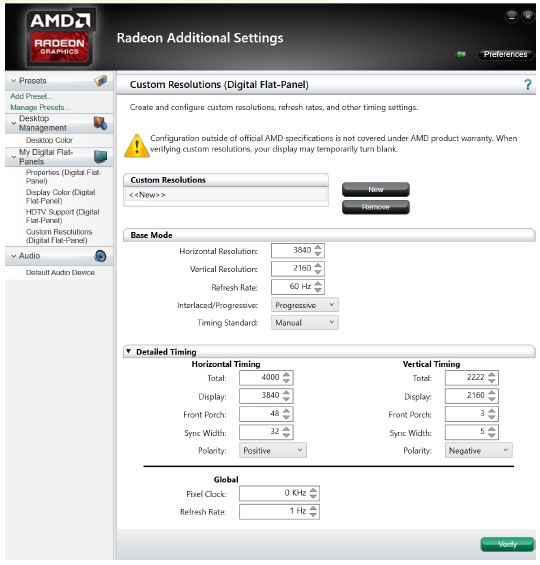The width and height of the screenshot is (540, 565).
Task: Click the AMD Radeon Graphics logo
Action: tap(60, 37)
